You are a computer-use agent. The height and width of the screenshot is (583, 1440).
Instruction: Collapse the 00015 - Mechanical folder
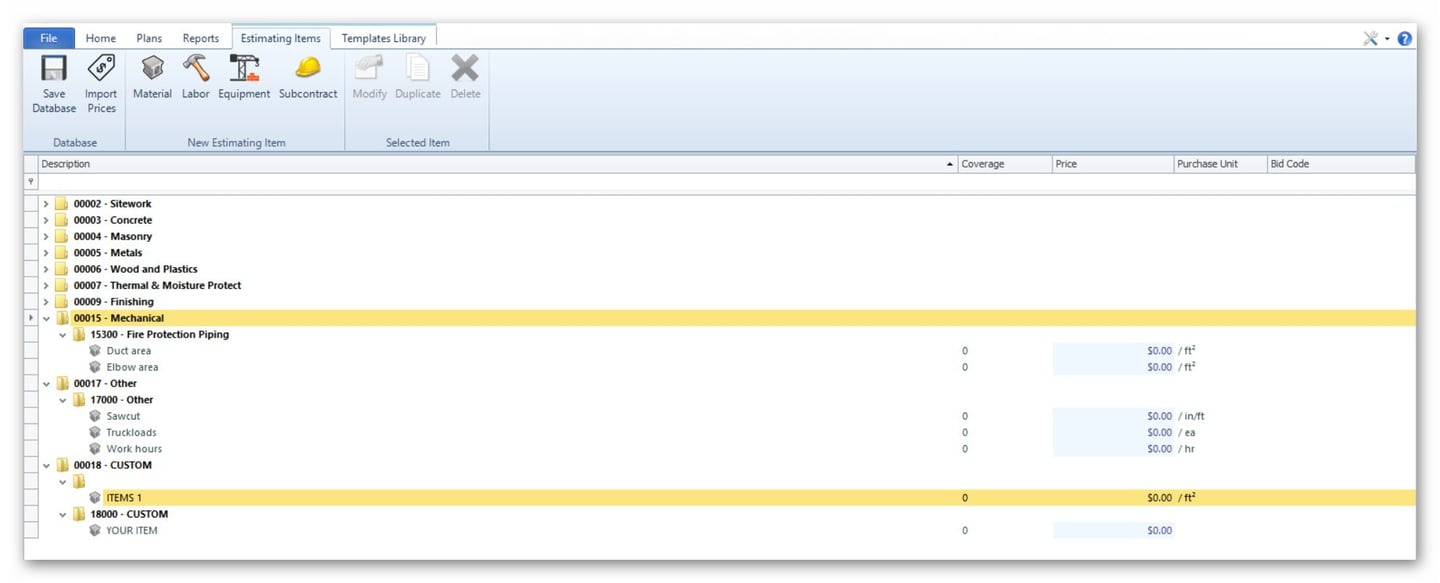(x=45, y=318)
